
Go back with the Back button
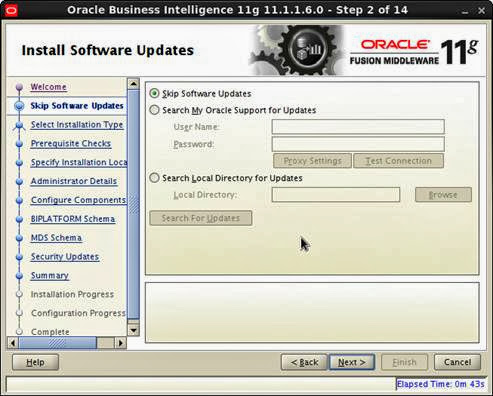[304, 362]
